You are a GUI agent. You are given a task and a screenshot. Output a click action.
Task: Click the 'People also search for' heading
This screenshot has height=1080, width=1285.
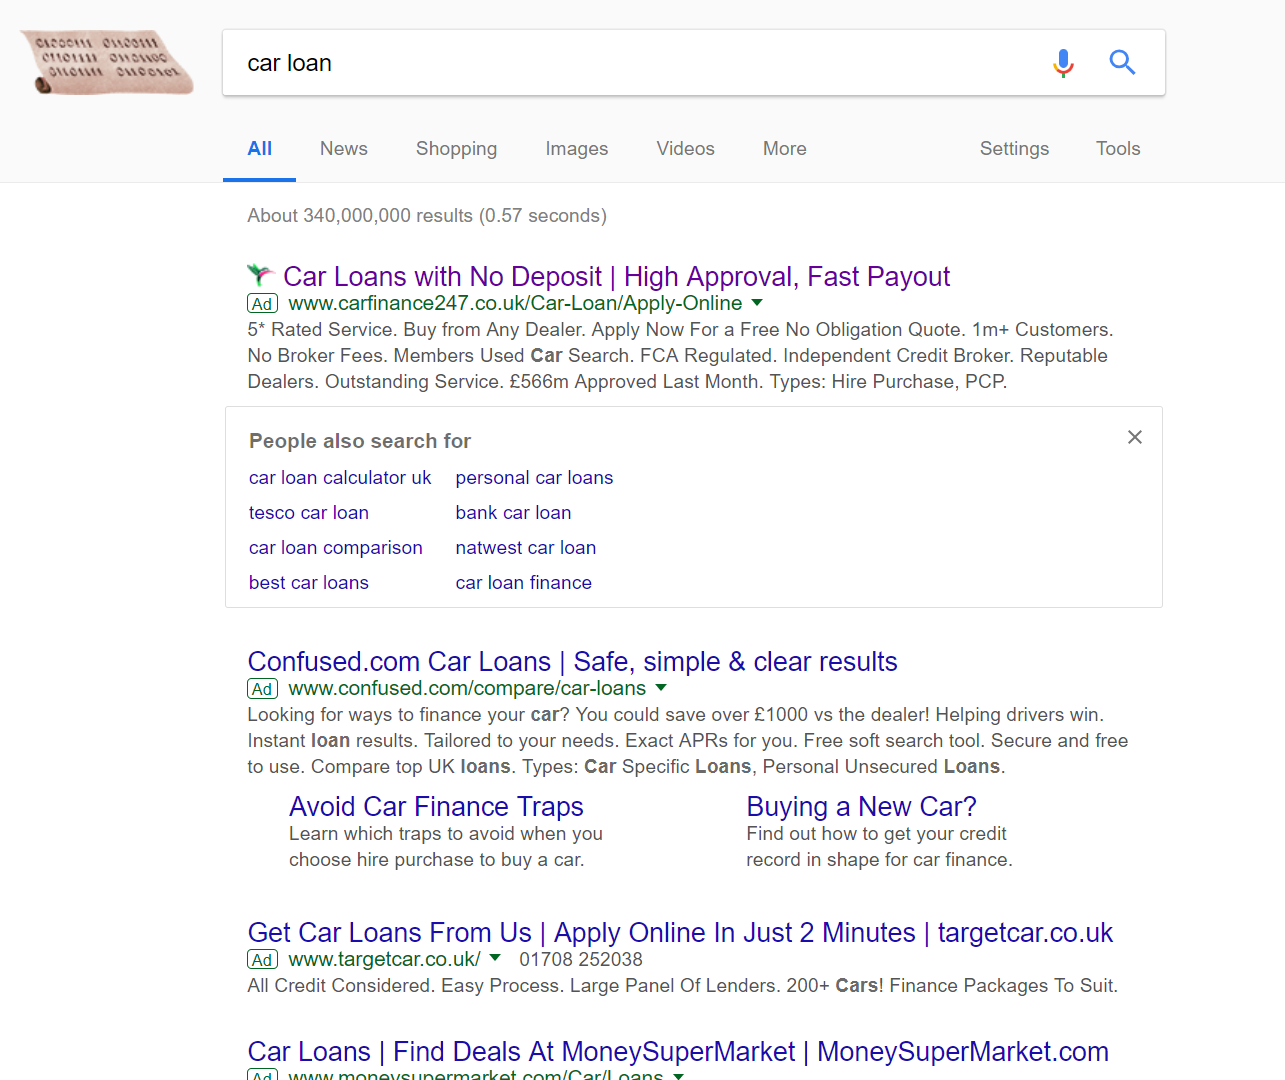(360, 441)
